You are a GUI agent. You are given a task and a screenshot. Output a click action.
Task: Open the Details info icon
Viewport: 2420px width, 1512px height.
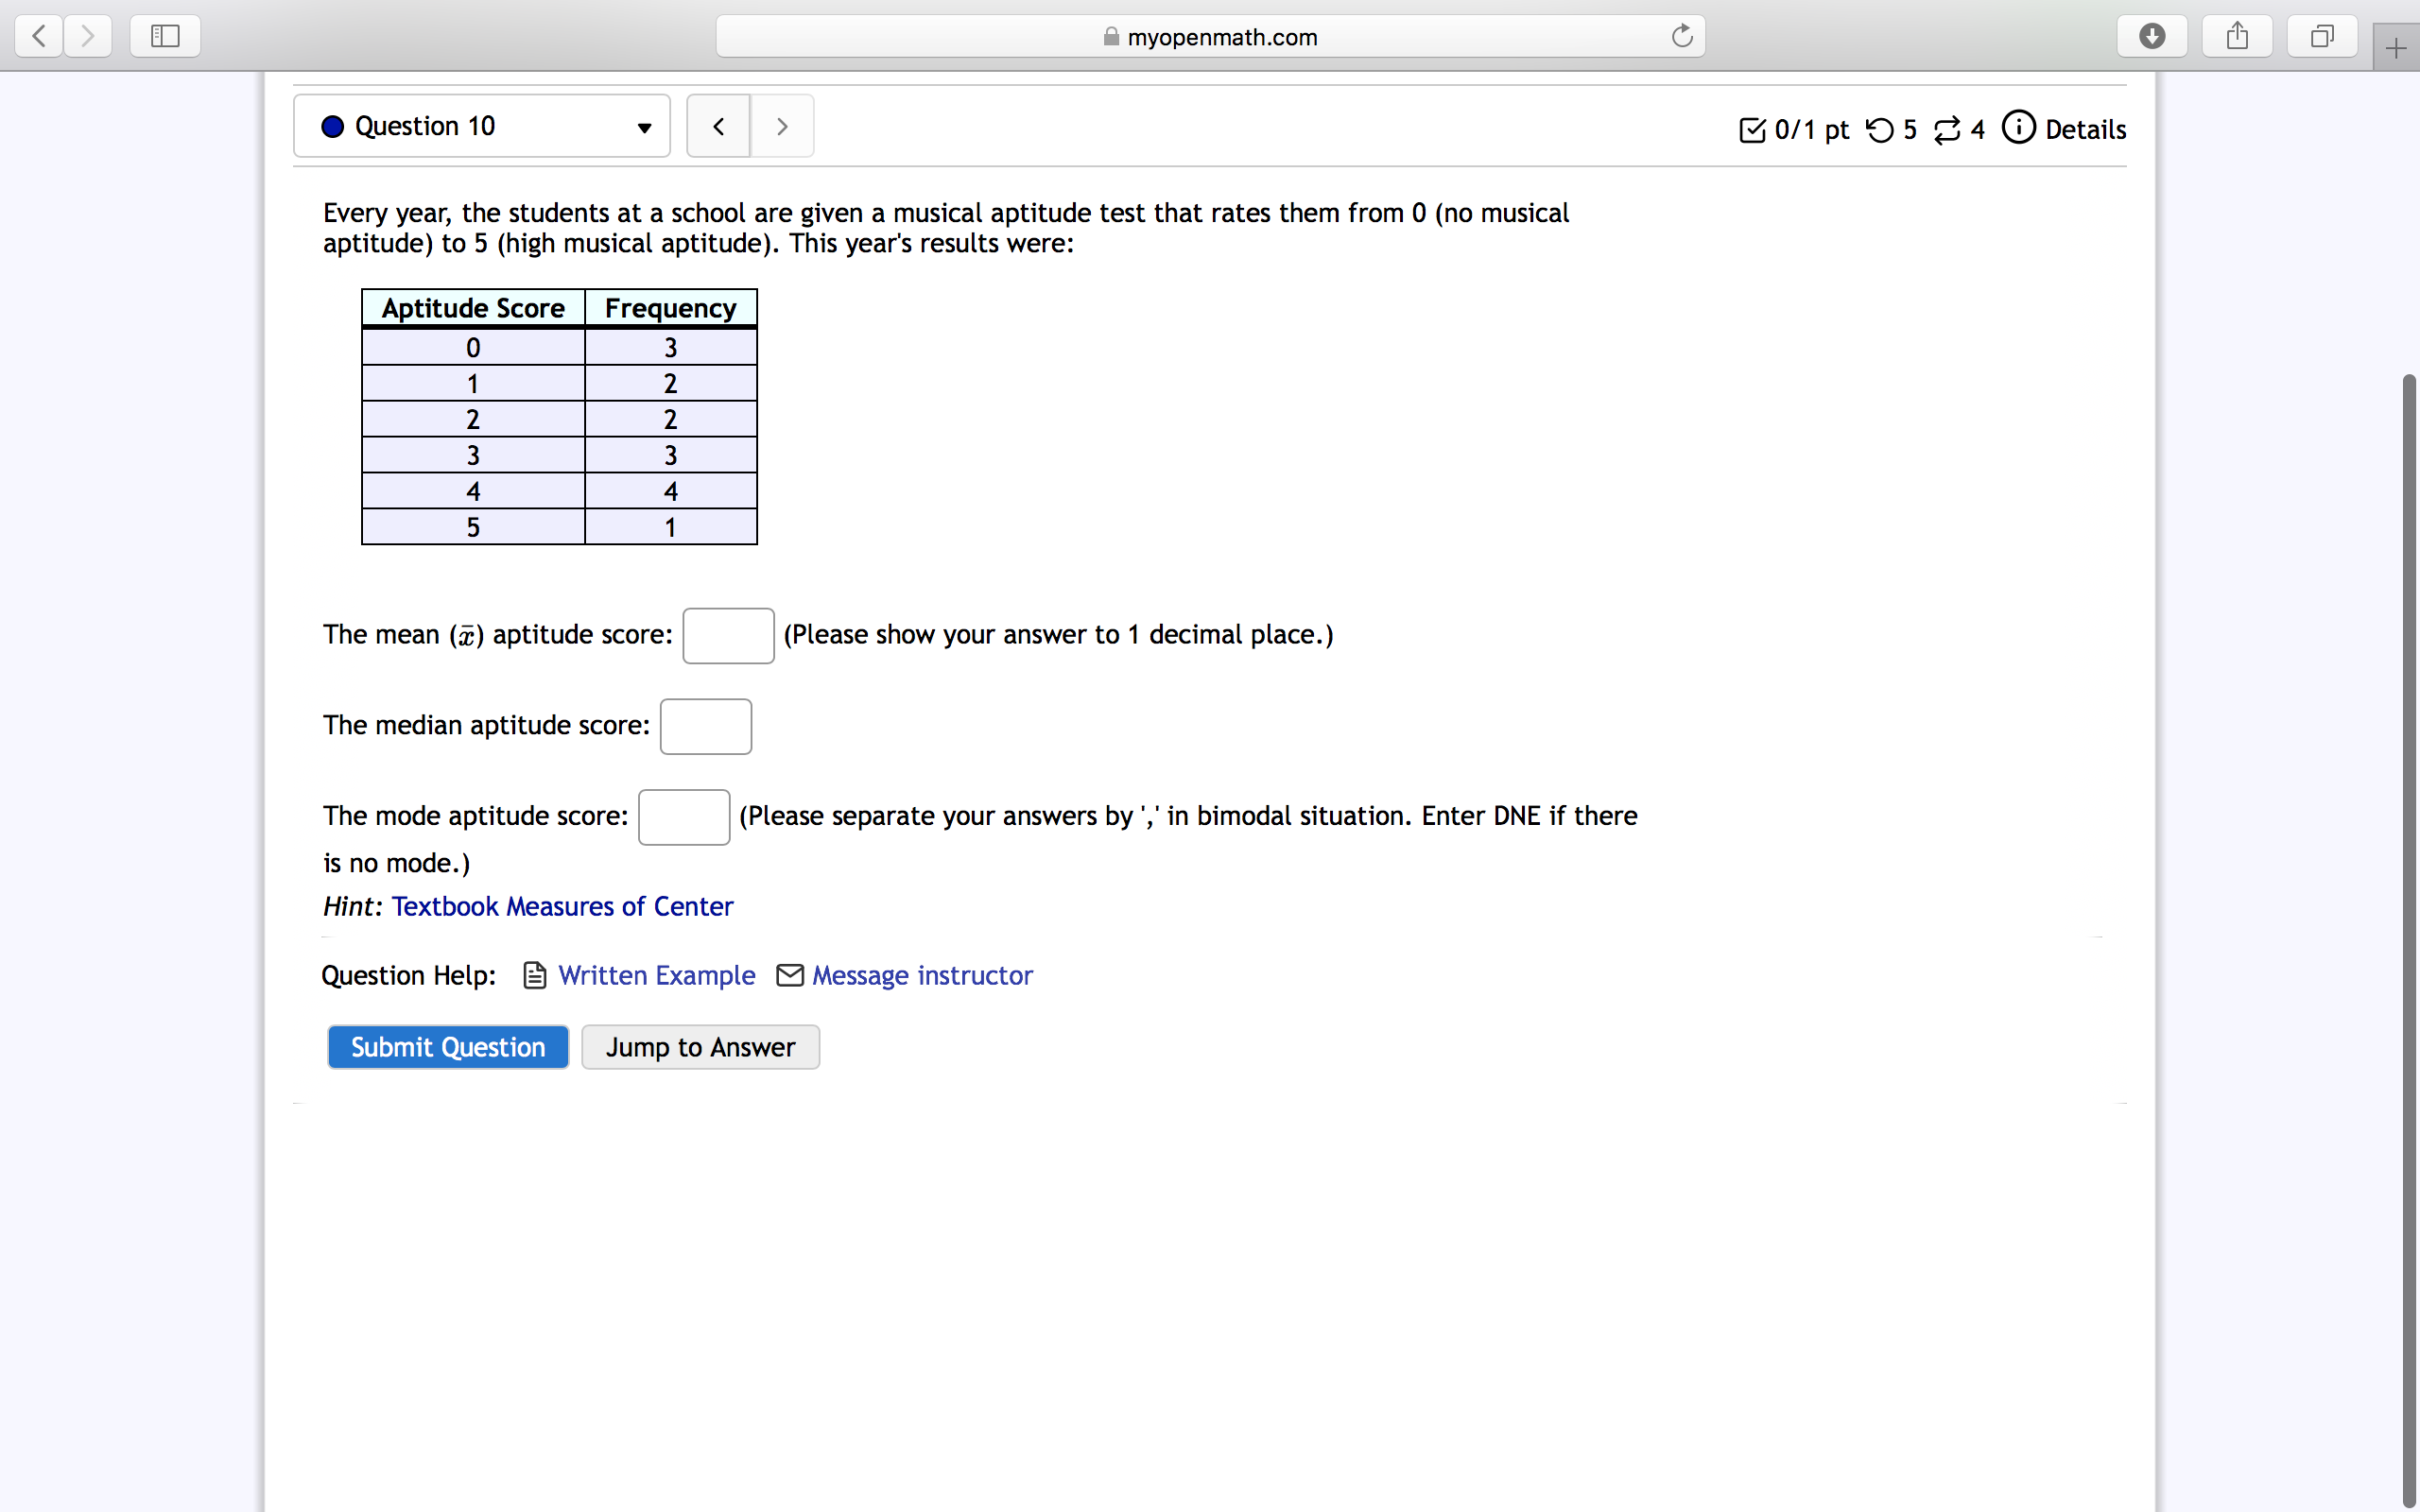click(2018, 129)
